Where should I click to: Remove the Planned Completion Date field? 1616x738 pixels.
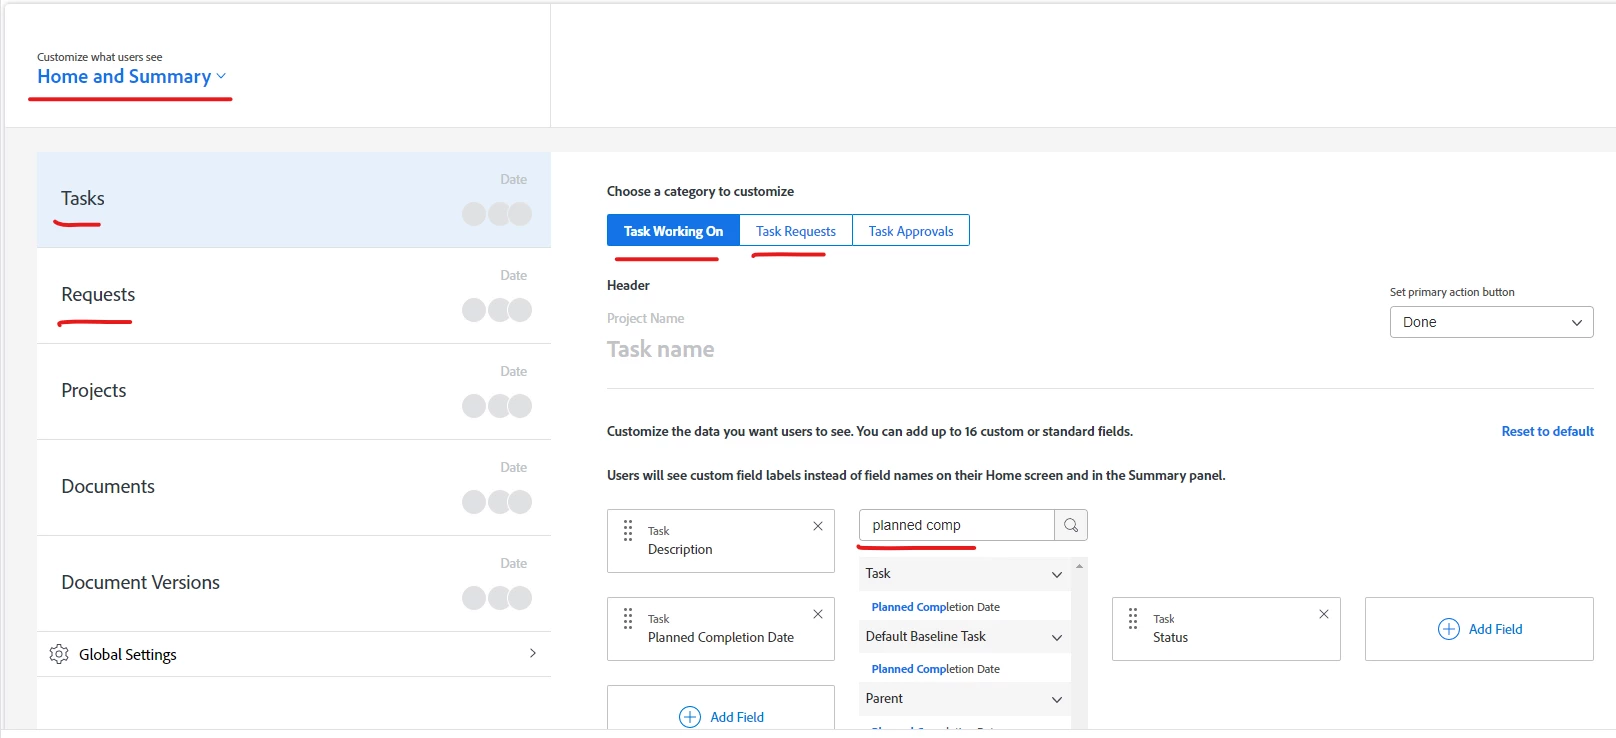[x=818, y=614]
